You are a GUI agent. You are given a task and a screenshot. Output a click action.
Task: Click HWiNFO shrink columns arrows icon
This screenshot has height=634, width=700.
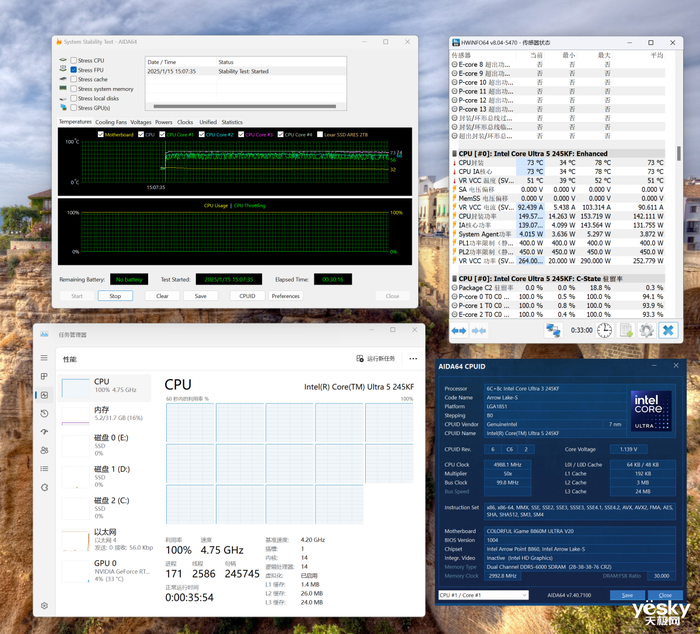tap(479, 331)
